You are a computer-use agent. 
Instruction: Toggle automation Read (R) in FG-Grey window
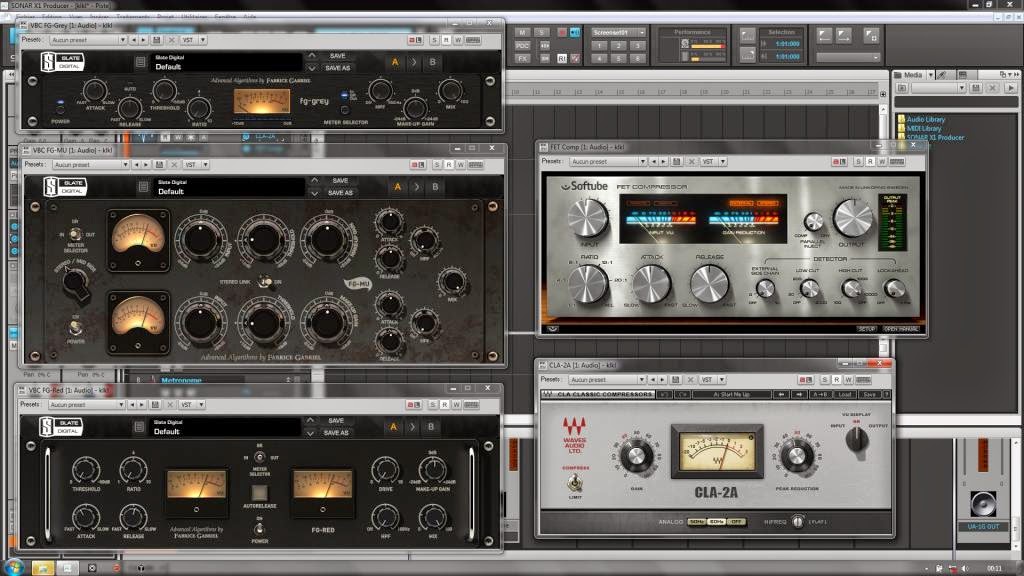pos(446,40)
